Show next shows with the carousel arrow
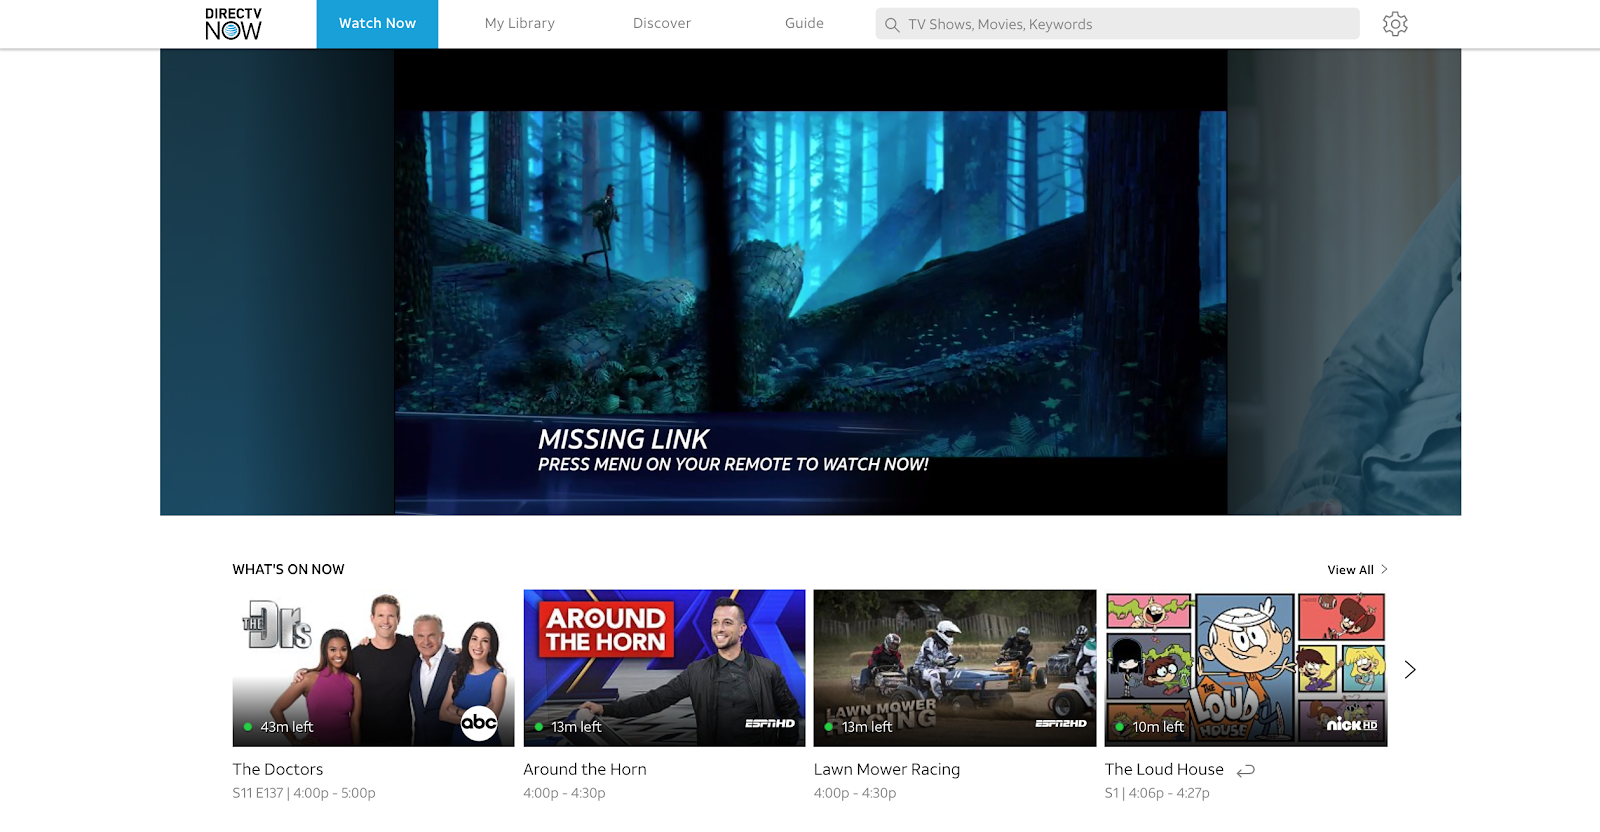Screen dimensions: 1600x832 point(1410,669)
